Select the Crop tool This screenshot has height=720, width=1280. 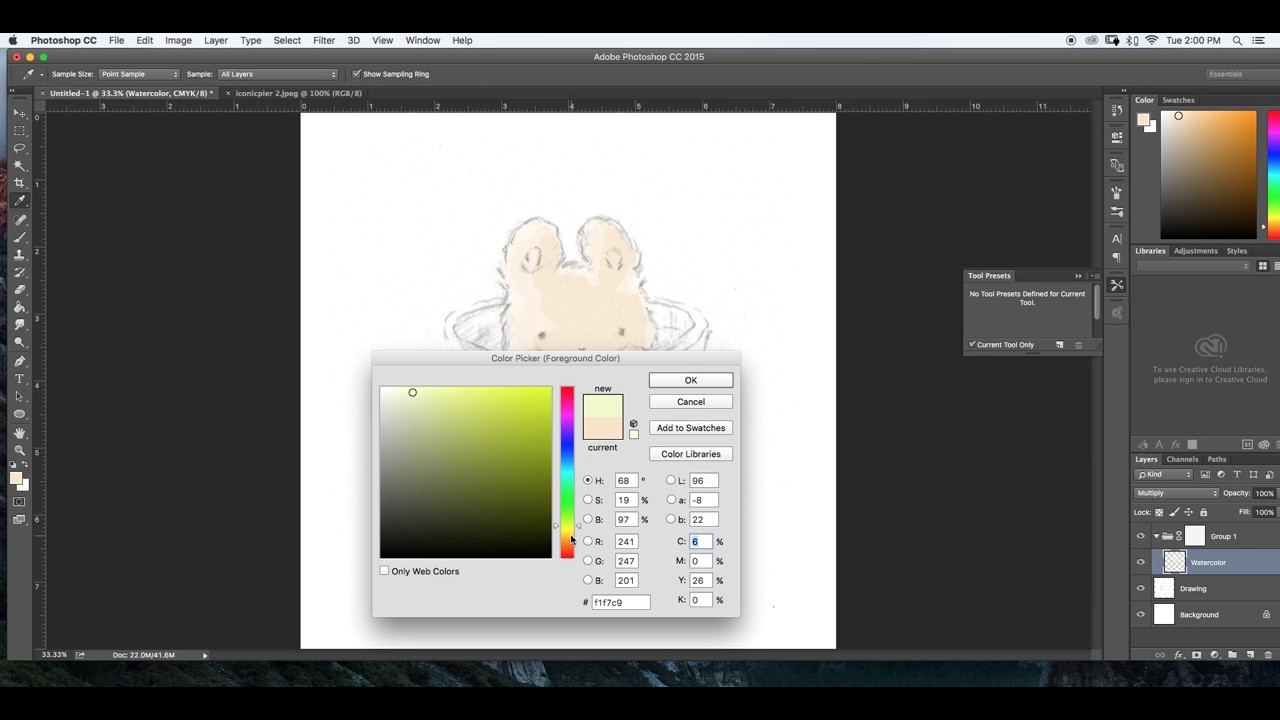(x=19, y=184)
